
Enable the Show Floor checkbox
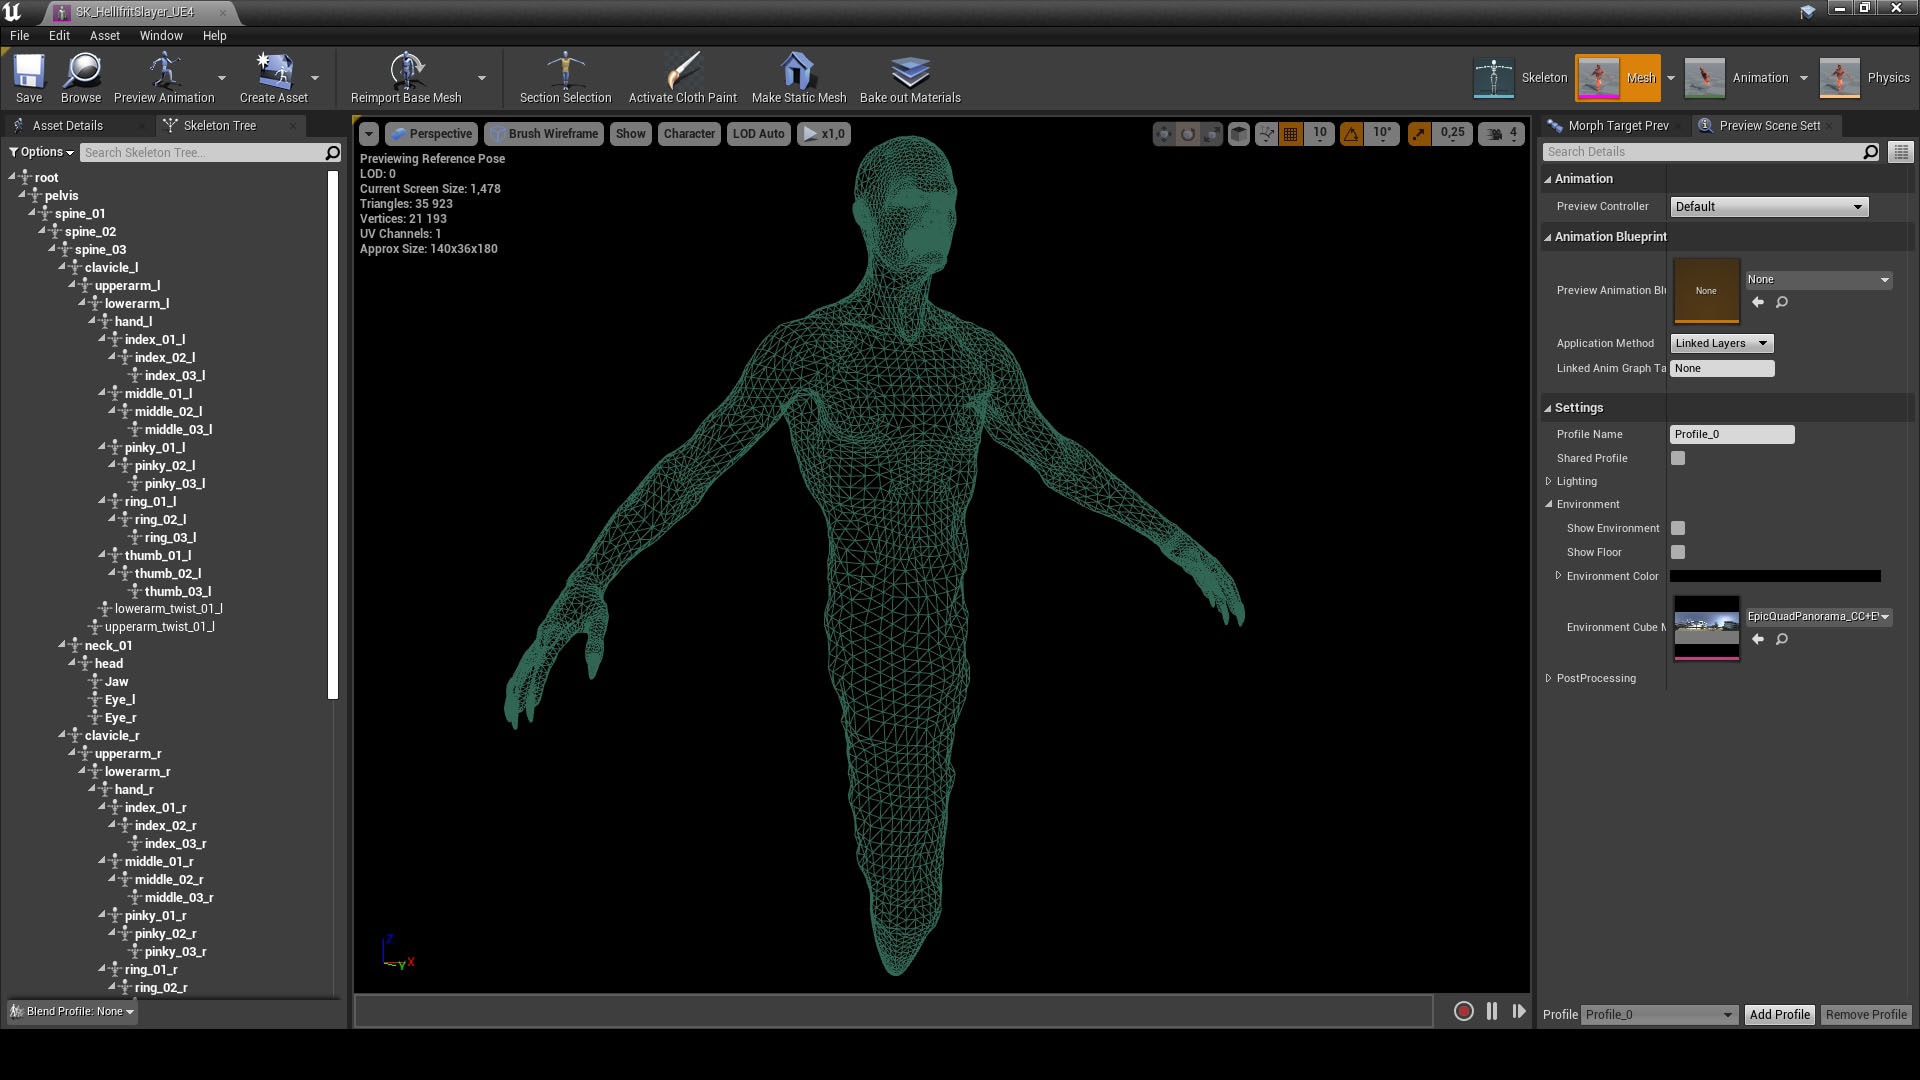pyautogui.click(x=1678, y=552)
